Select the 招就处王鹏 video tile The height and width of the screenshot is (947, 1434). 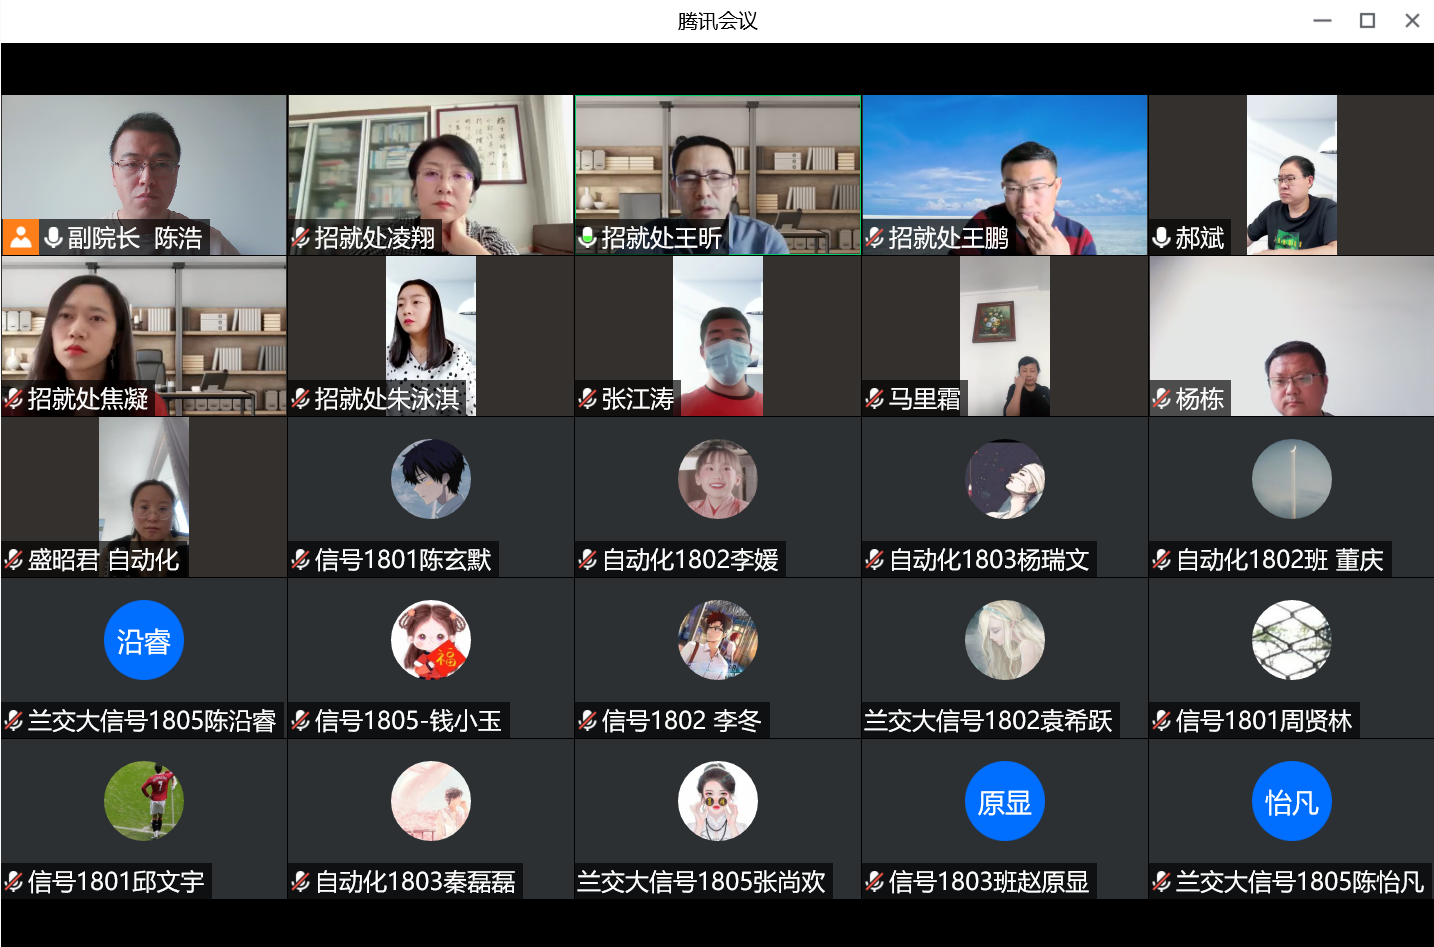[x=1004, y=160]
